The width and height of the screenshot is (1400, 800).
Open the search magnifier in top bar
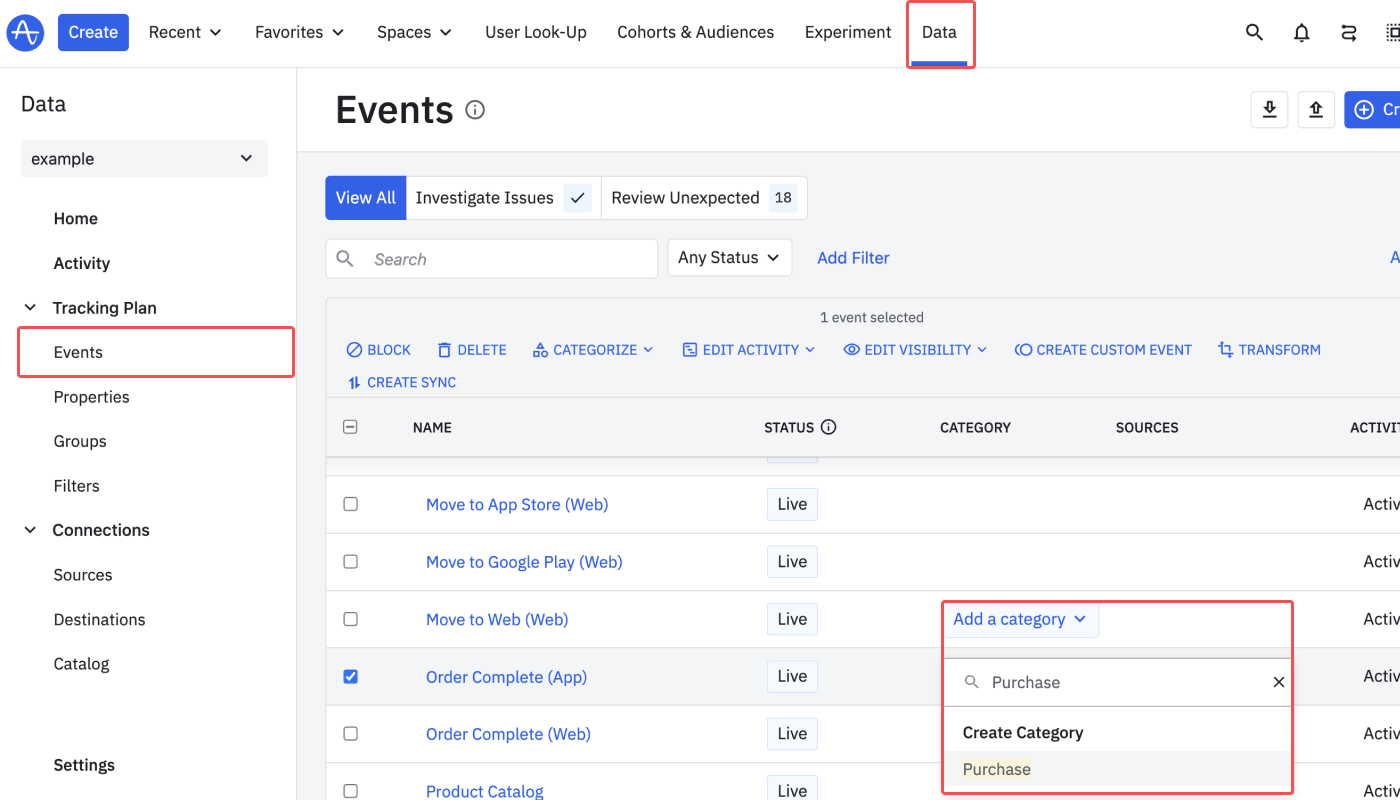[1254, 32]
